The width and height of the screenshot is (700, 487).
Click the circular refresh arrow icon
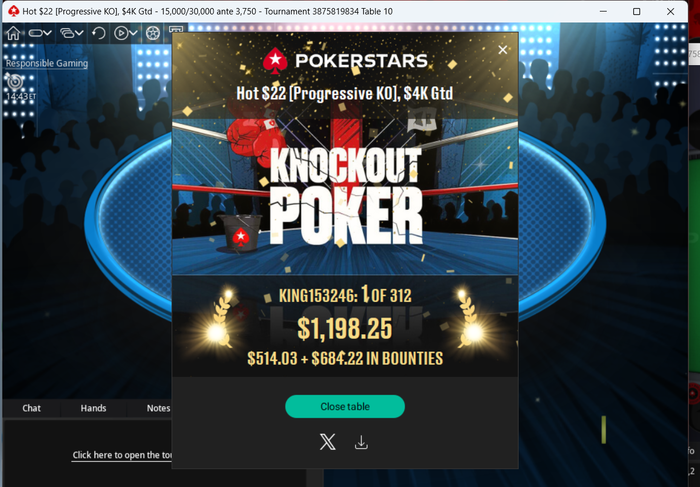pyautogui.click(x=99, y=33)
